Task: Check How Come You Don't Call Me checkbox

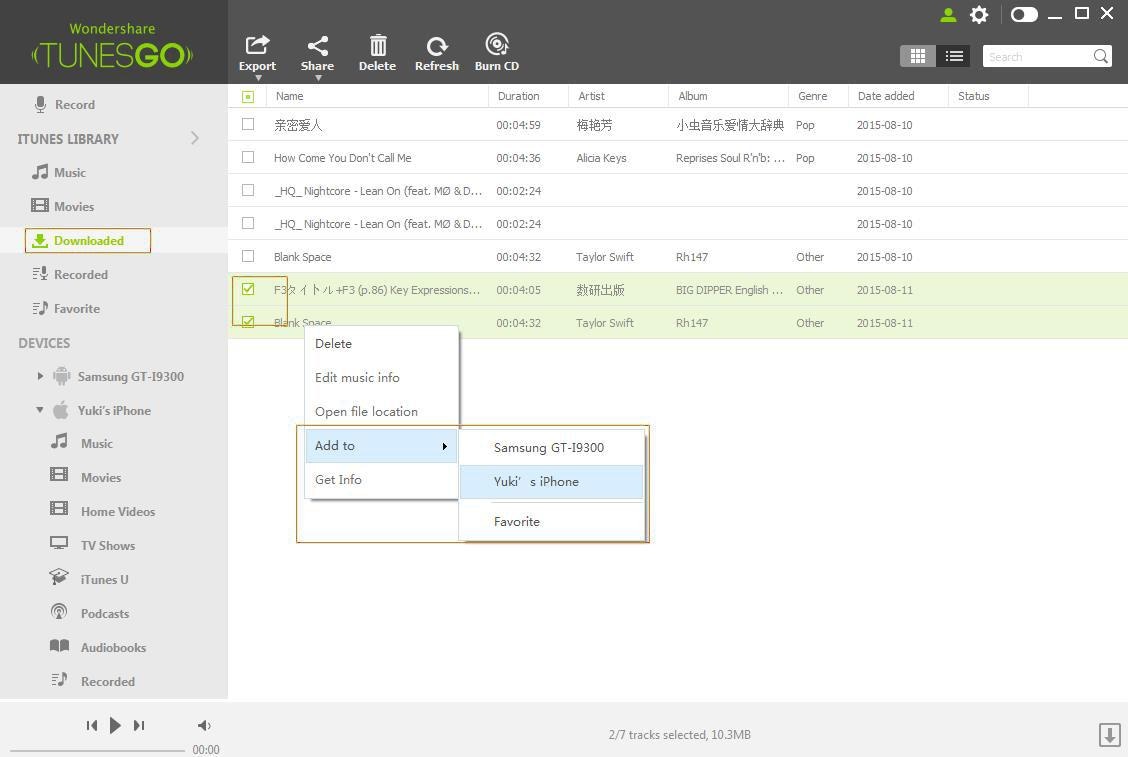Action: click(248, 158)
